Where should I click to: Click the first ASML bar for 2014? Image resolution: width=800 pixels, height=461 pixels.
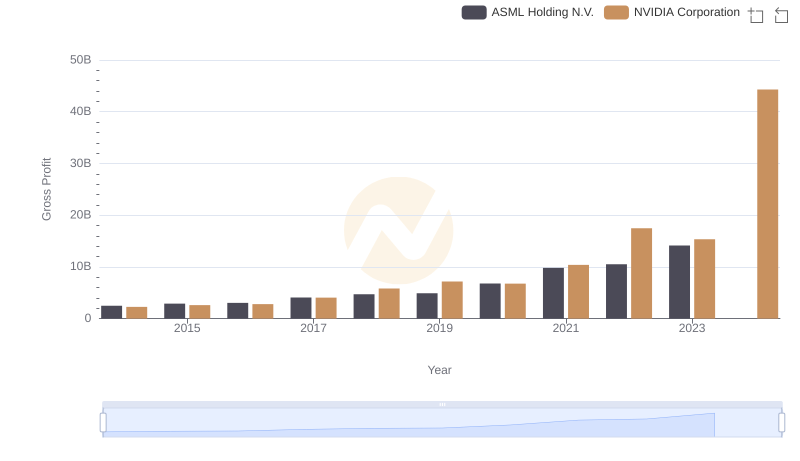[112, 312]
